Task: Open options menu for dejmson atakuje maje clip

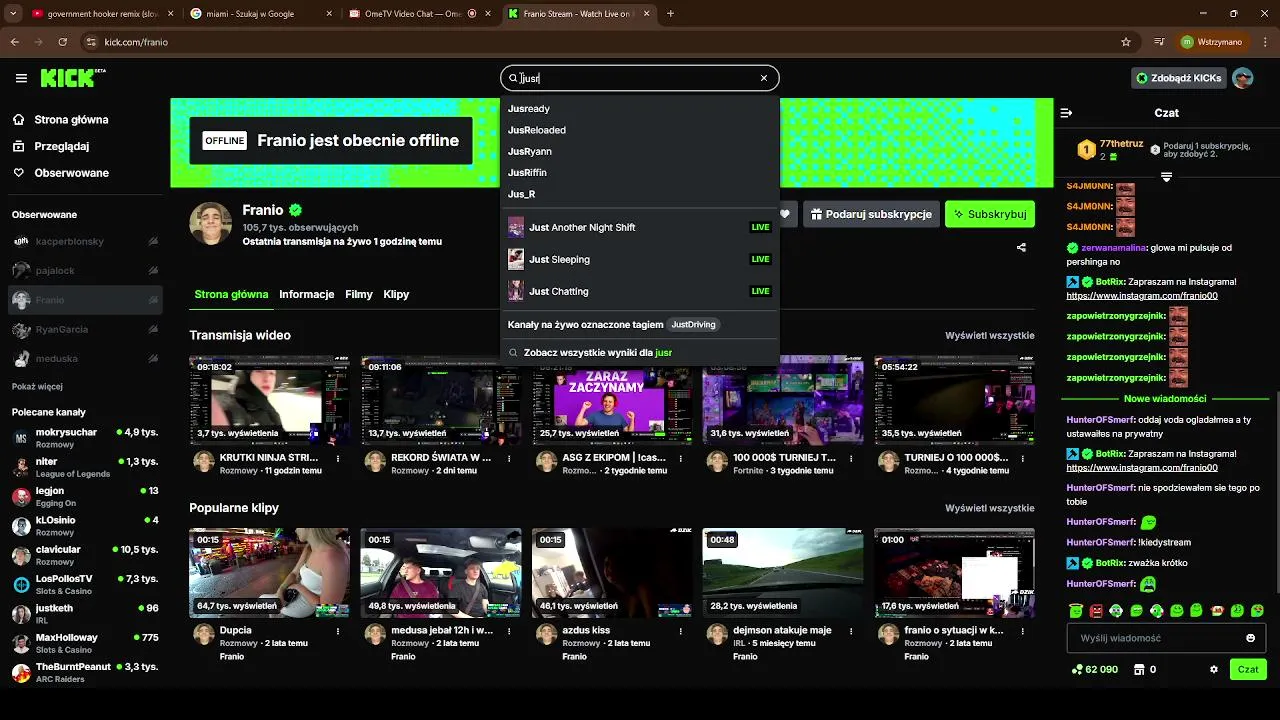Action: pyautogui.click(x=851, y=631)
